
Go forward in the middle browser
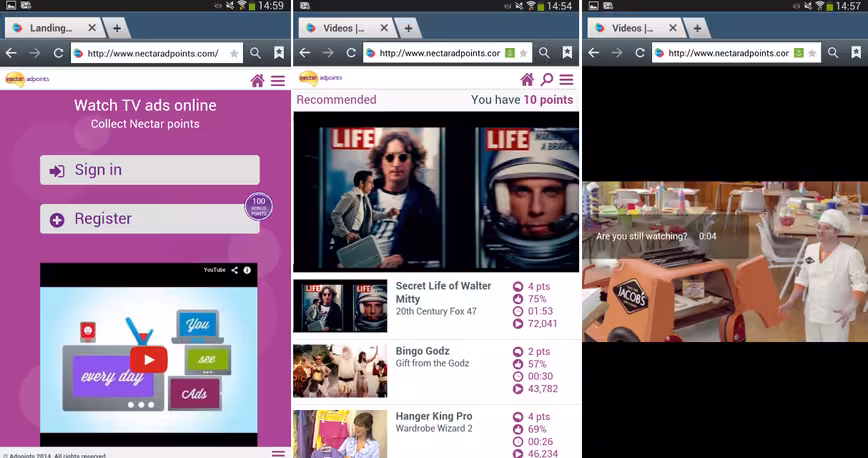[x=328, y=53]
